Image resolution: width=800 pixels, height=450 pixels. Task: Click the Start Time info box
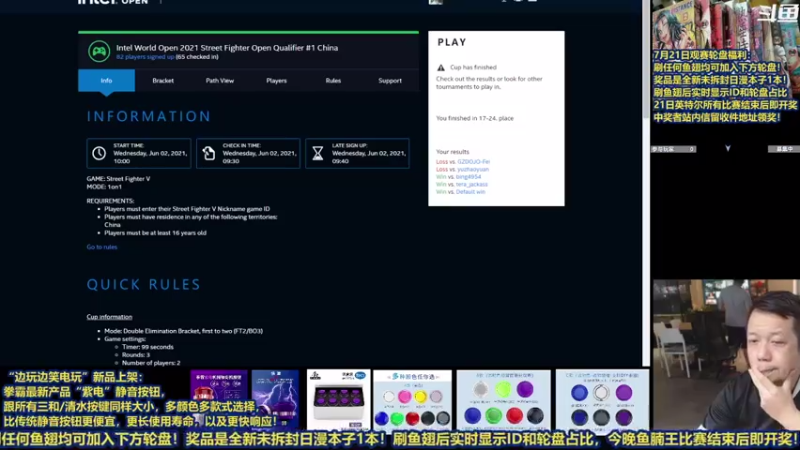tap(139, 153)
